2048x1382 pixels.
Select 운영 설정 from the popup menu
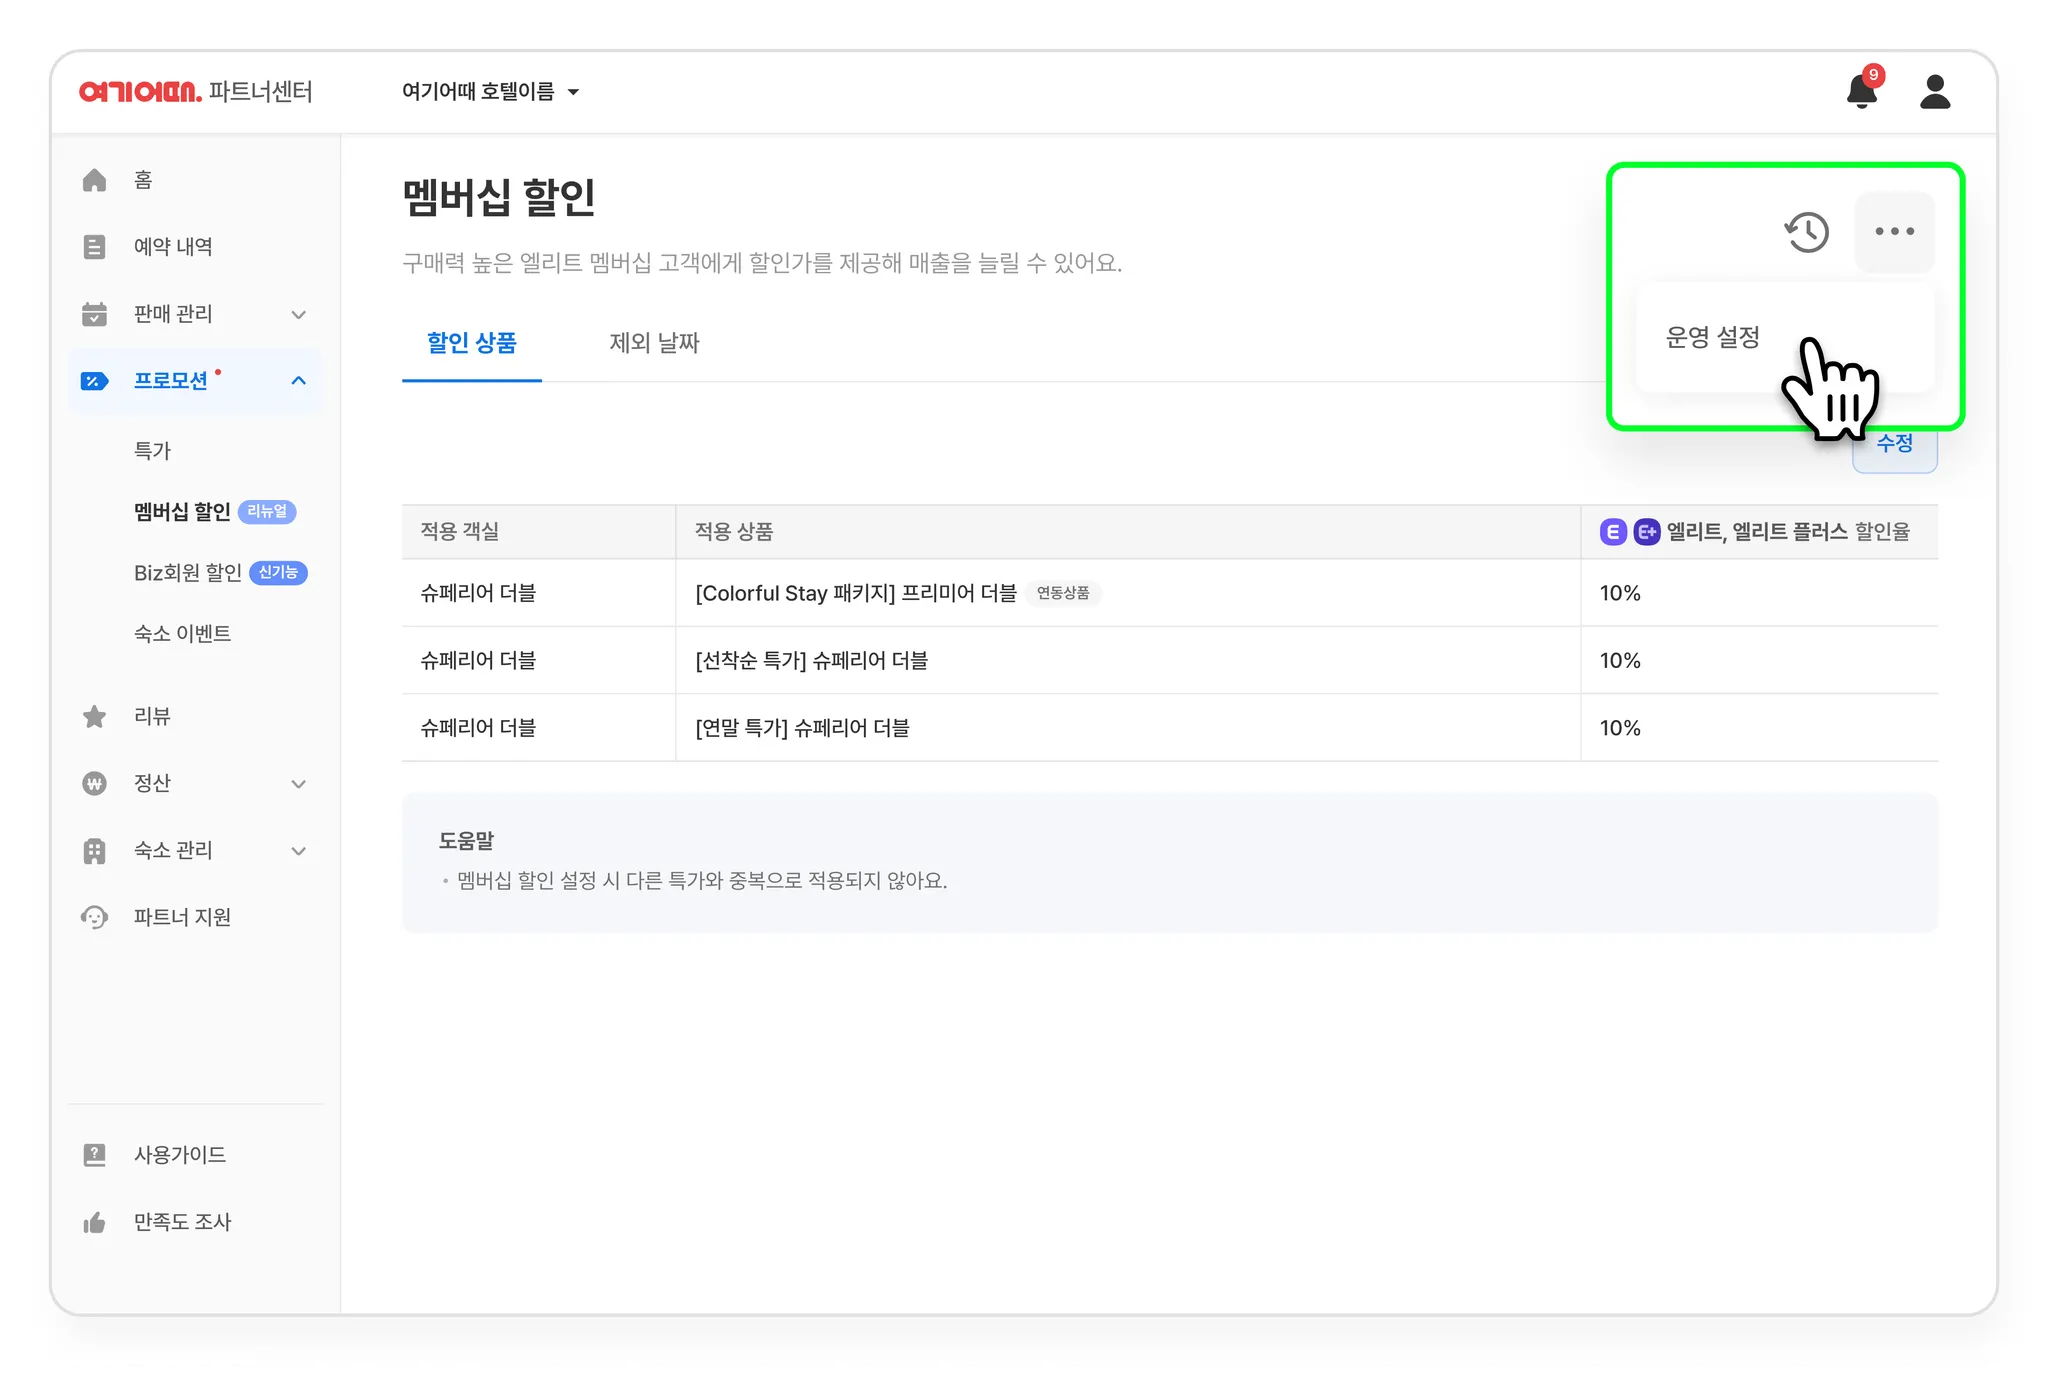[1713, 338]
